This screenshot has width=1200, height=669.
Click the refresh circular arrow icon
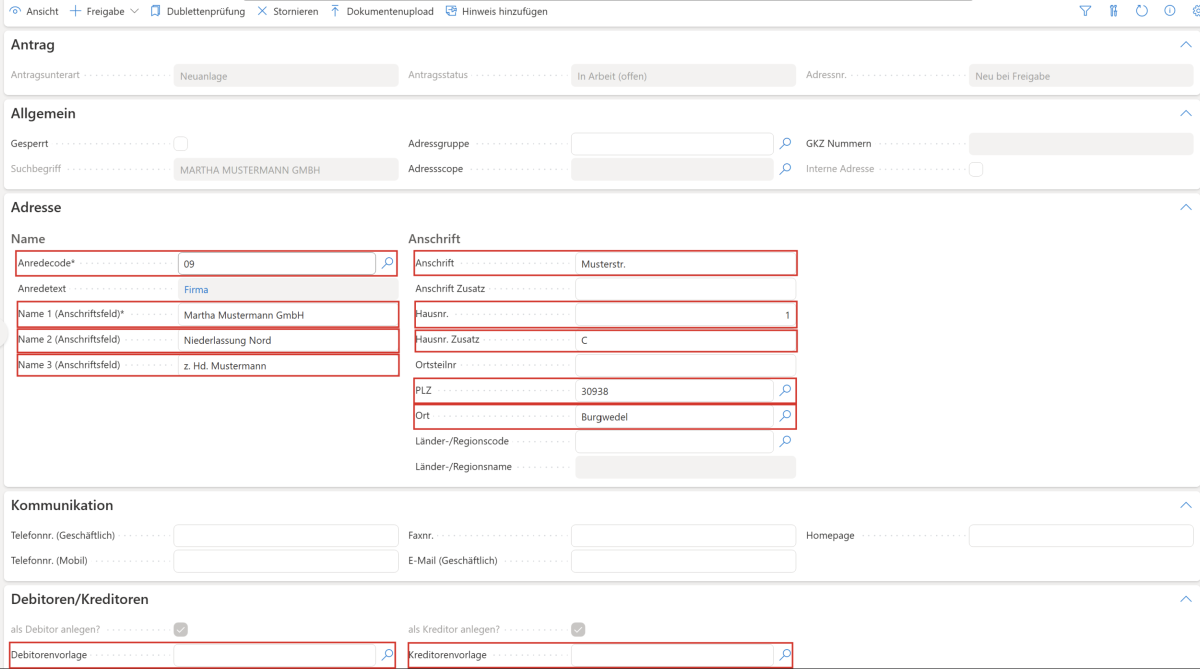pyautogui.click(x=1142, y=11)
